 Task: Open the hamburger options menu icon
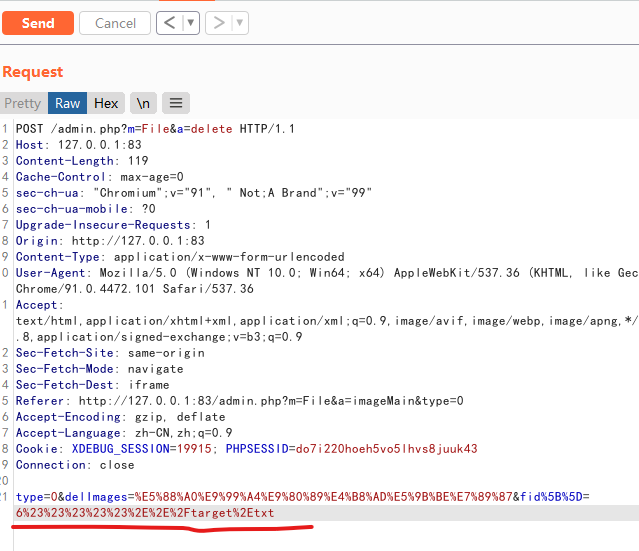pos(176,103)
